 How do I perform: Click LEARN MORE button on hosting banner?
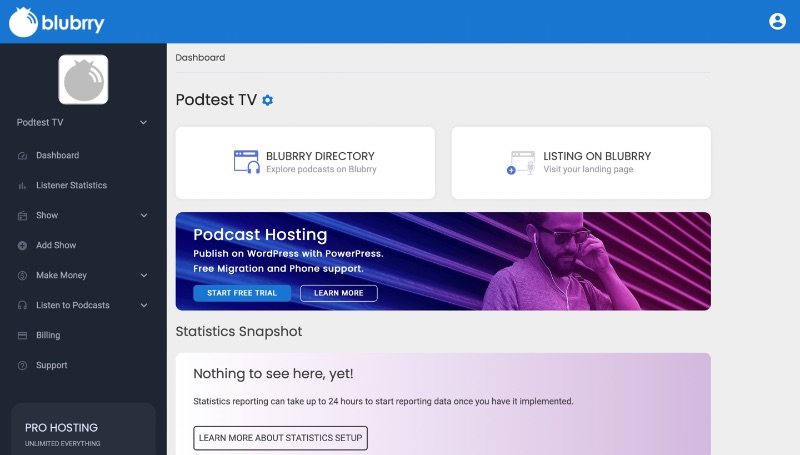click(339, 293)
